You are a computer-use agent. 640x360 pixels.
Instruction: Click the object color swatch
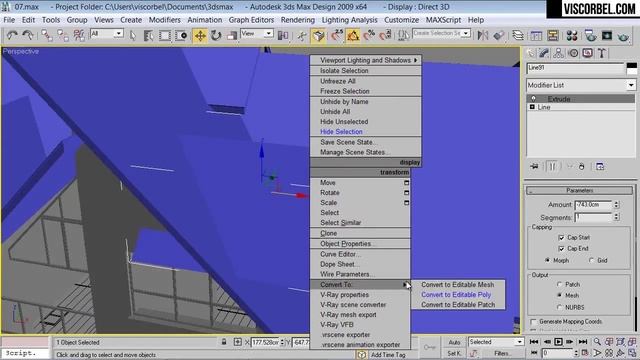[x=631, y=68]
